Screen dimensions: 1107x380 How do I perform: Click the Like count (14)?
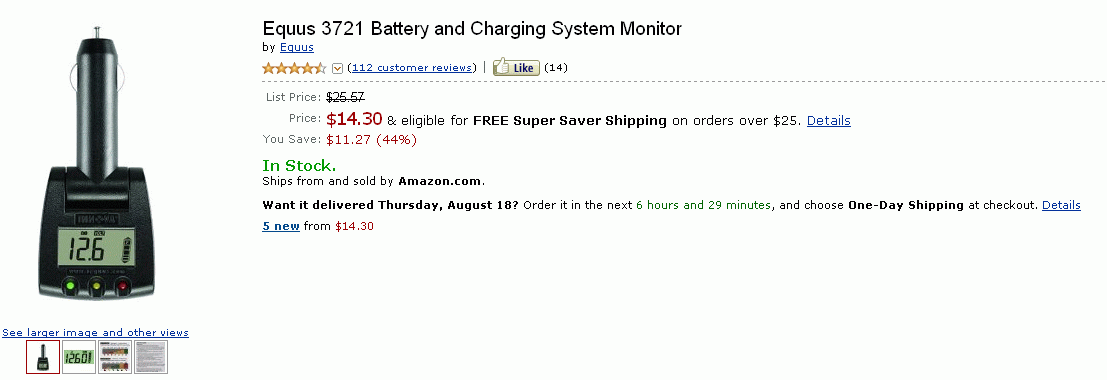click(x=556, y=68)
